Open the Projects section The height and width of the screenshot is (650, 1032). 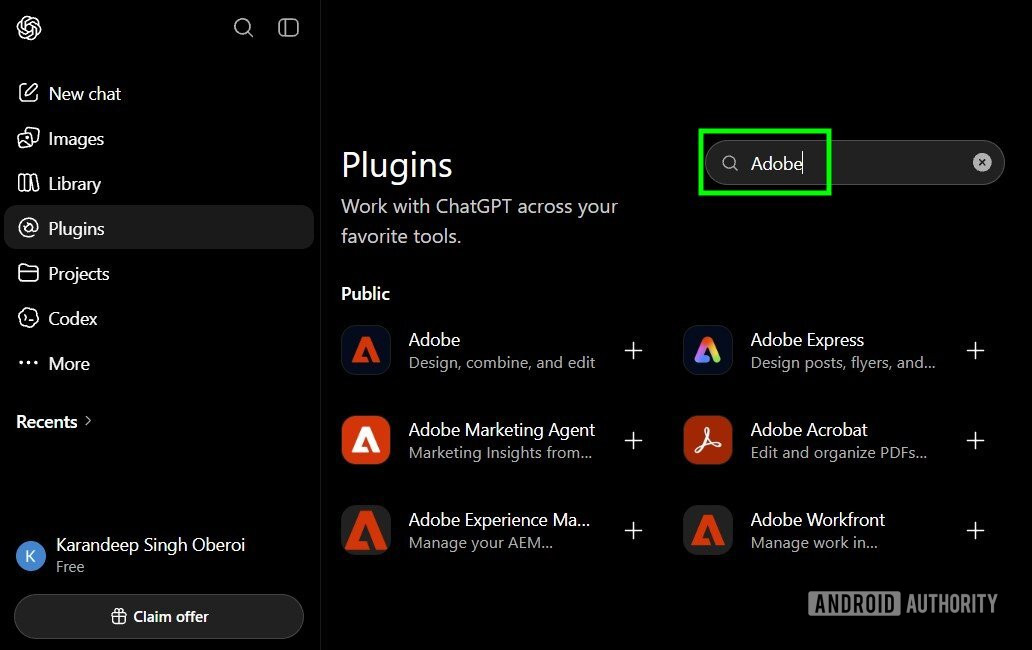click(x=159, y=273)
